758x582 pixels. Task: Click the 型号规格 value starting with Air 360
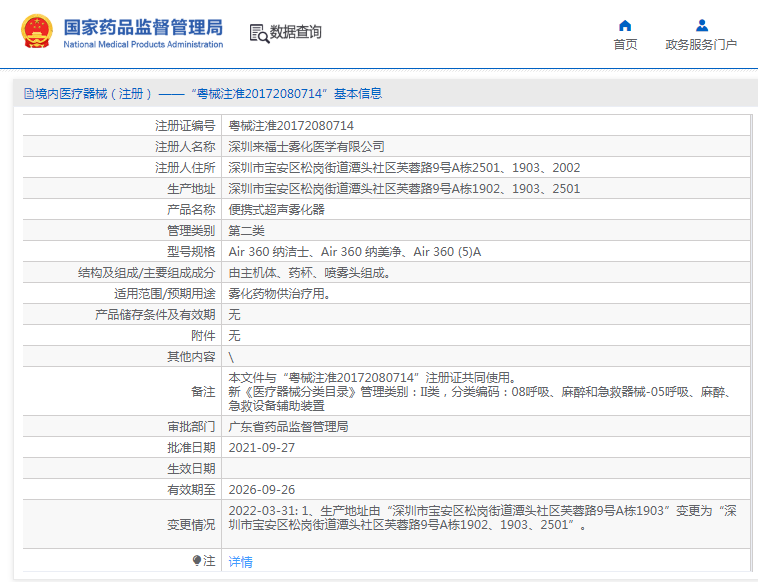coord(355,252)
